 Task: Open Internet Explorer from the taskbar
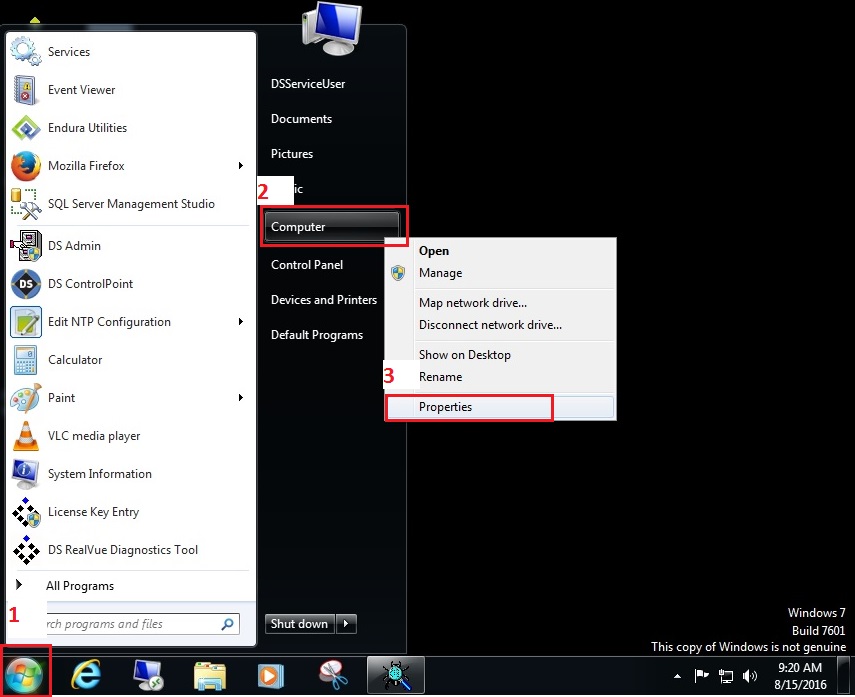86,675
